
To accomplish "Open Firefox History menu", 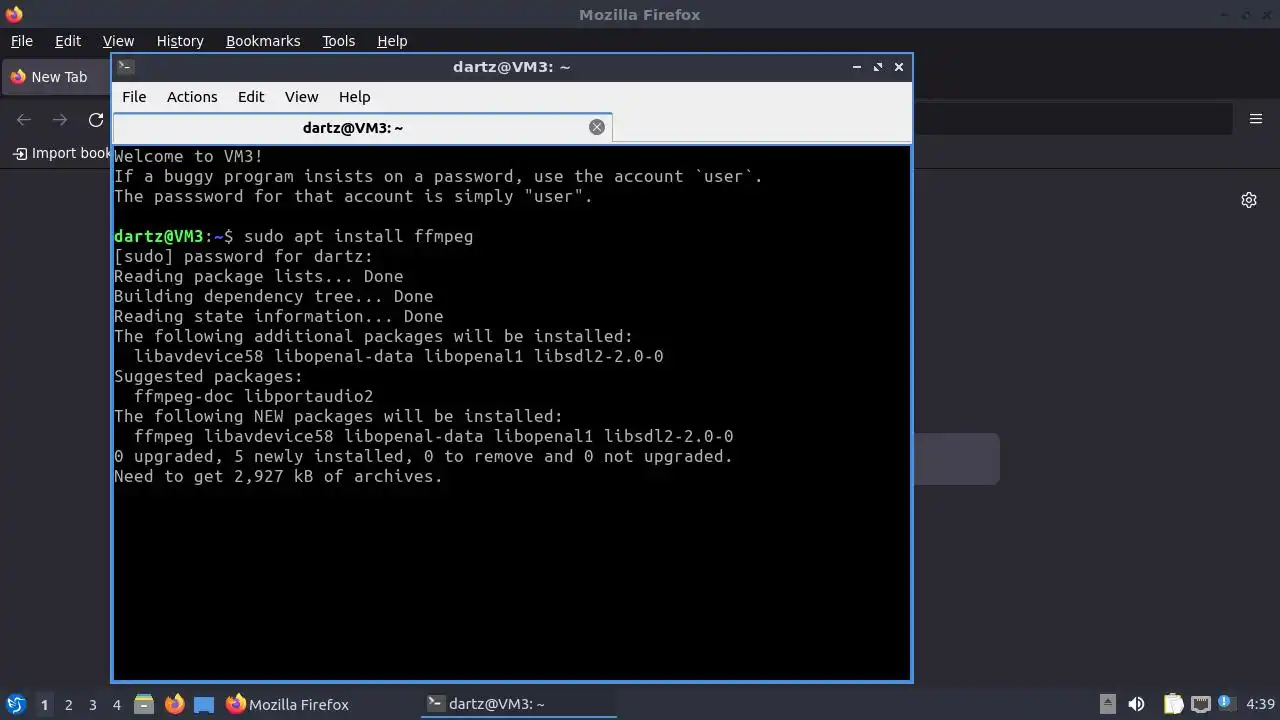I will click(x=180, y=41).
